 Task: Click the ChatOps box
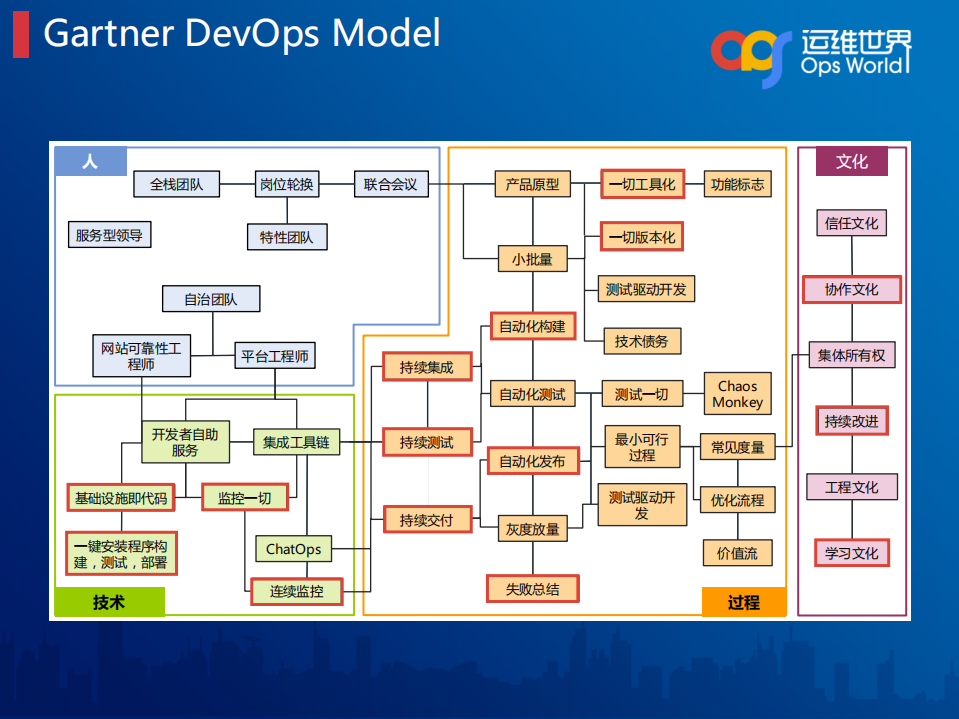293,549
